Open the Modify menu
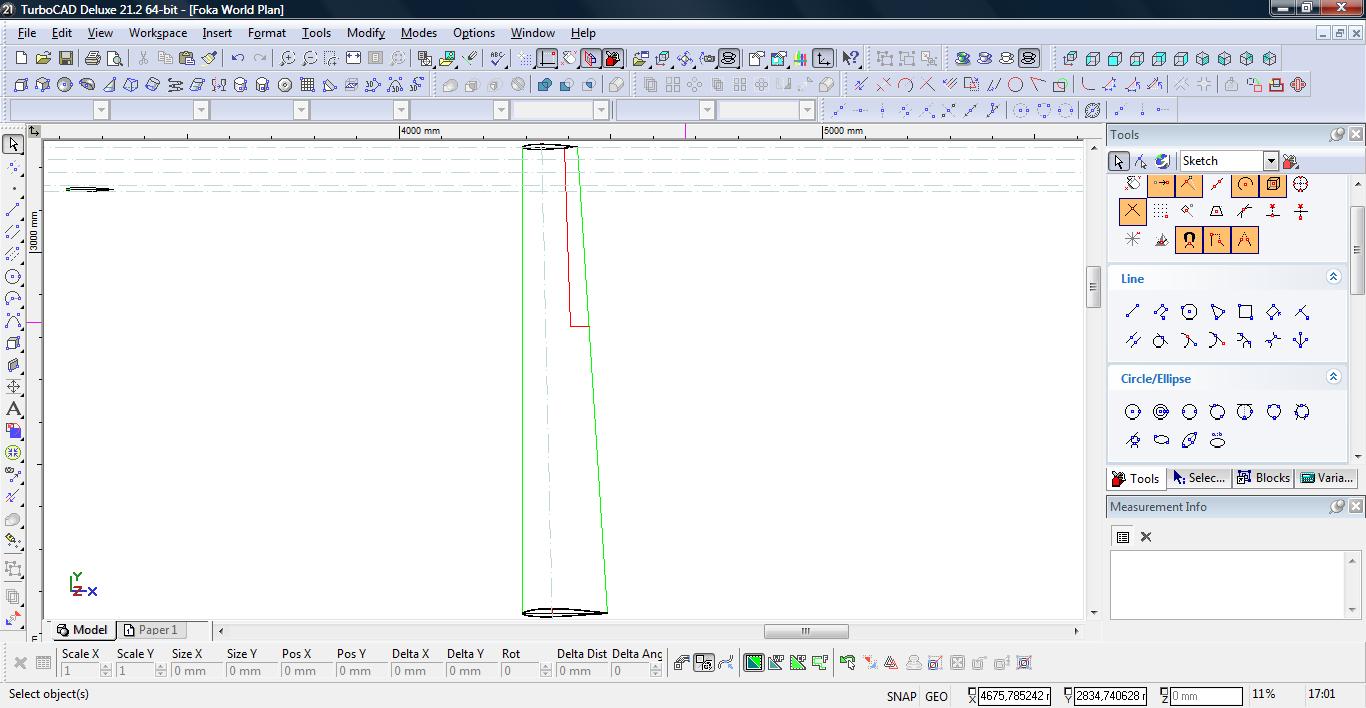The height and width of the screenshot is (708, 1366). click(x=365, y=33)
